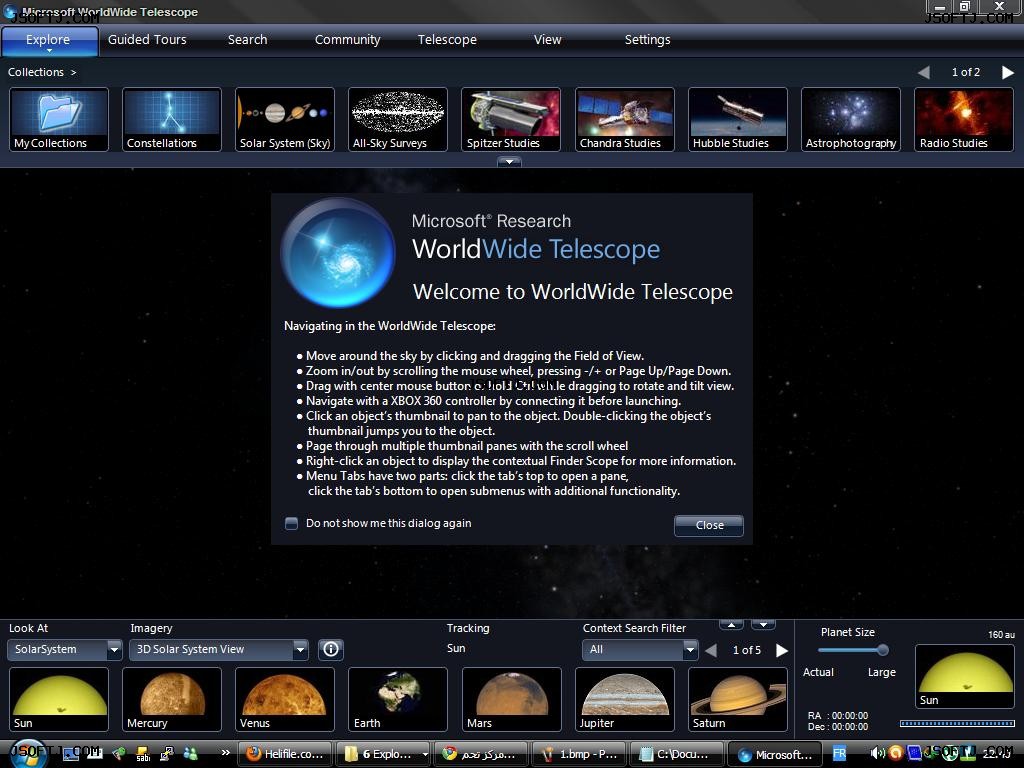Close the welcome dialog
1024x768 pixels.
point(709,525)
